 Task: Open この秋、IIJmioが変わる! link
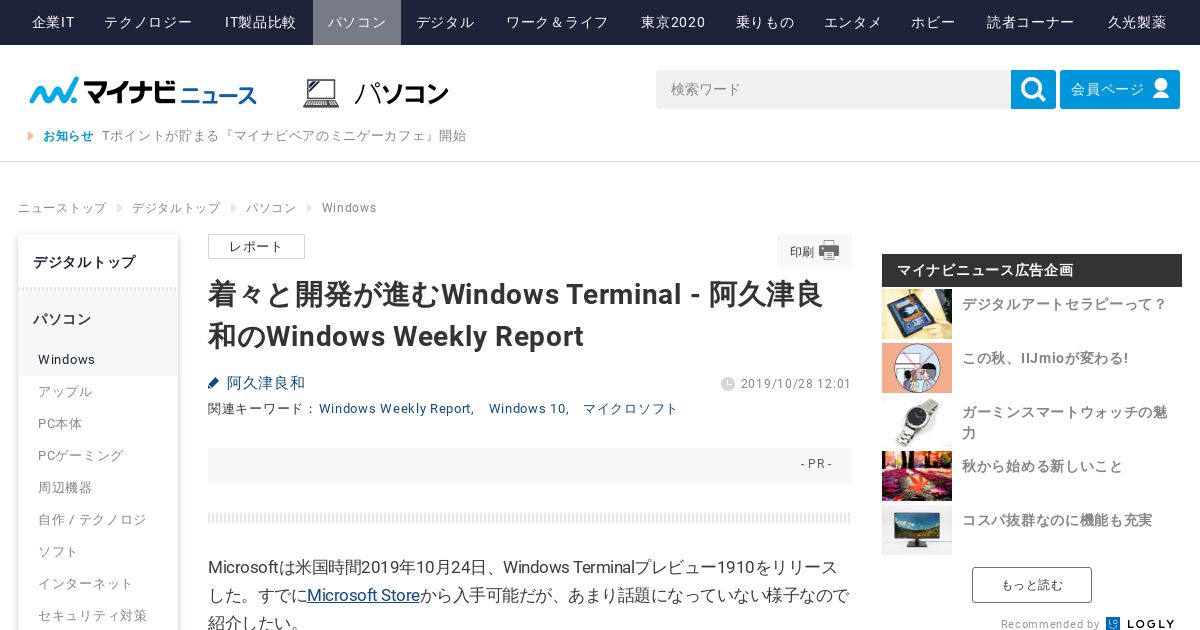[1045, 358]
